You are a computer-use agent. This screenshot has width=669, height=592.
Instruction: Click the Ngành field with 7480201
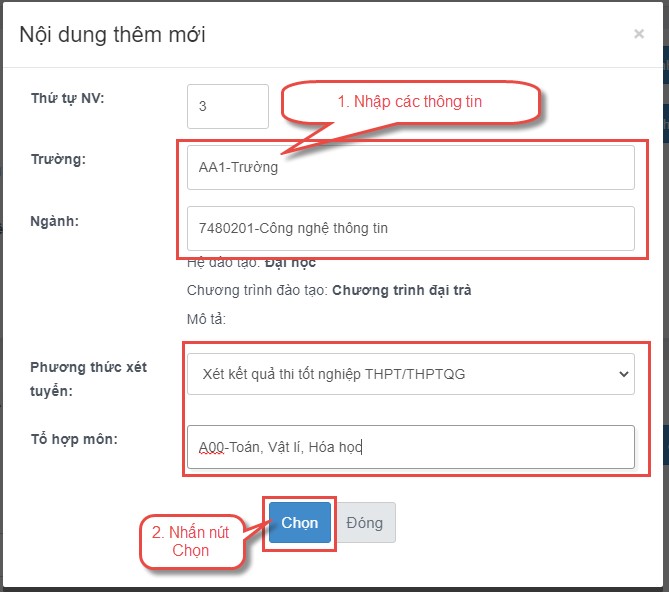(x=410, y=228)
